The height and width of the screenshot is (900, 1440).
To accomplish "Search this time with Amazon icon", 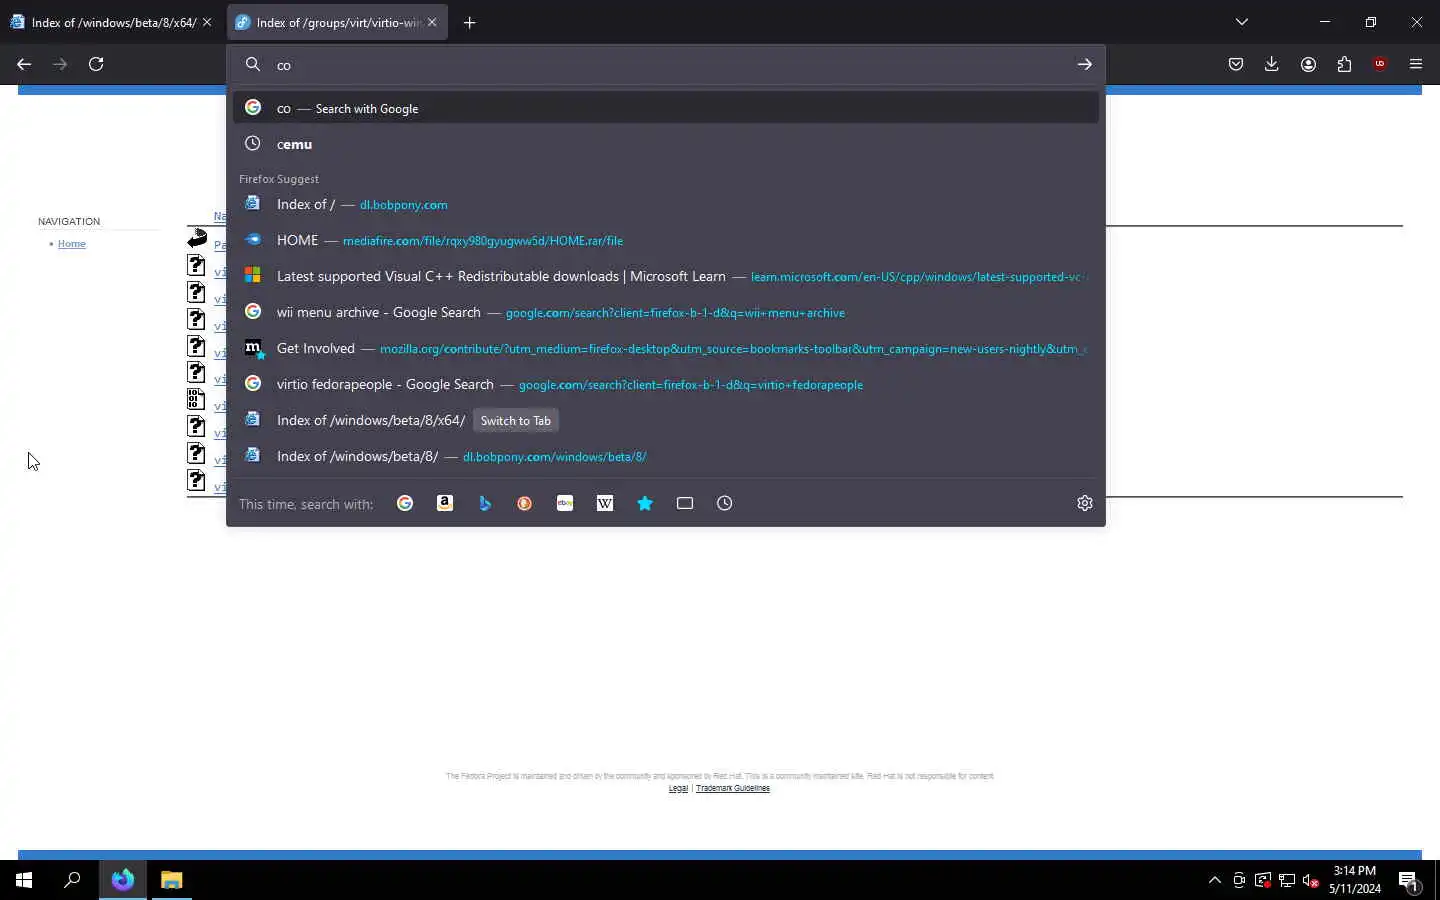I will (445, 503).
